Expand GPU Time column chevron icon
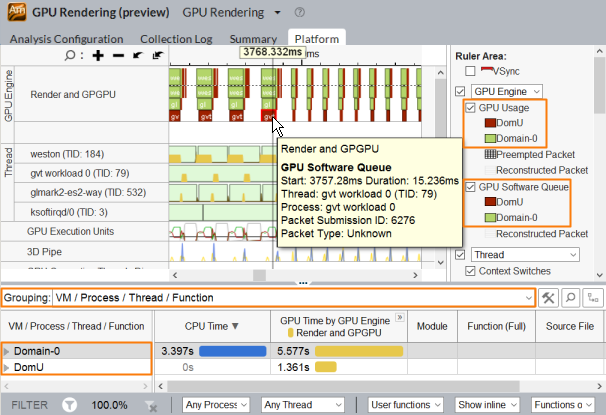This screenshot has width=606, height=415. (400, 318)
